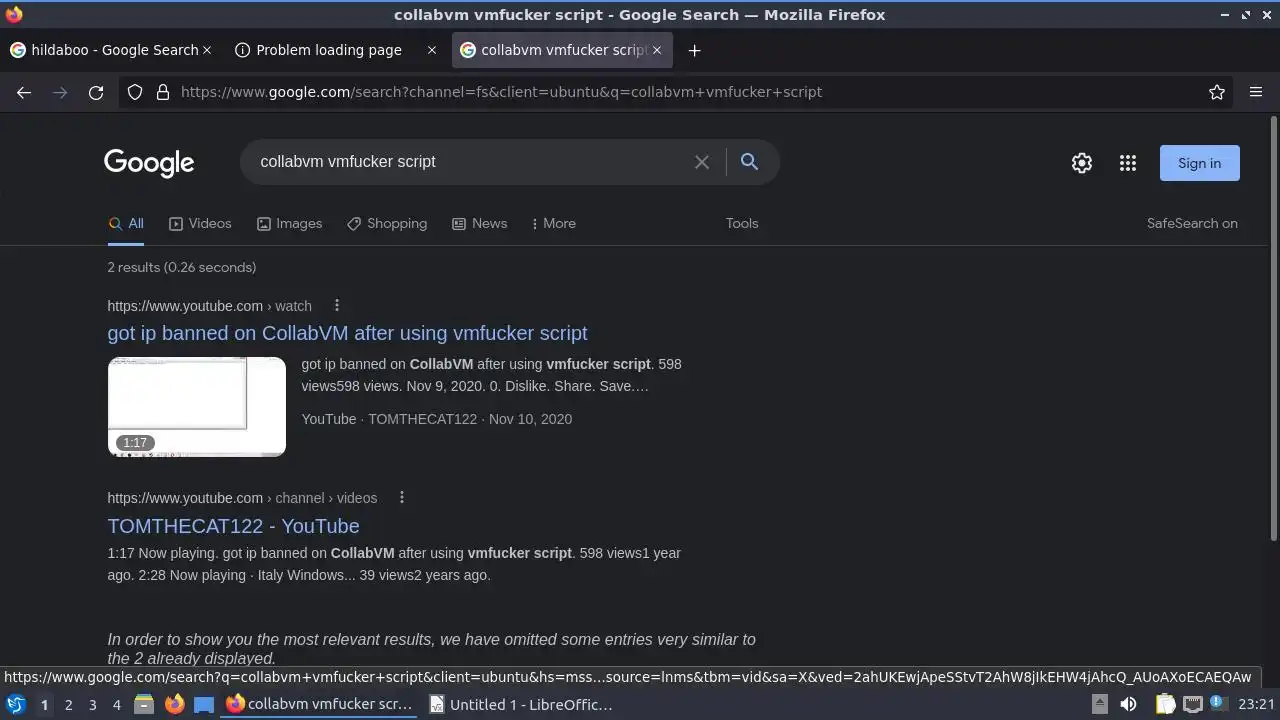Focus the Firefox taskbar window entry
The width and height of the screenshot is (1280, 720).
[x=319, y=704]
